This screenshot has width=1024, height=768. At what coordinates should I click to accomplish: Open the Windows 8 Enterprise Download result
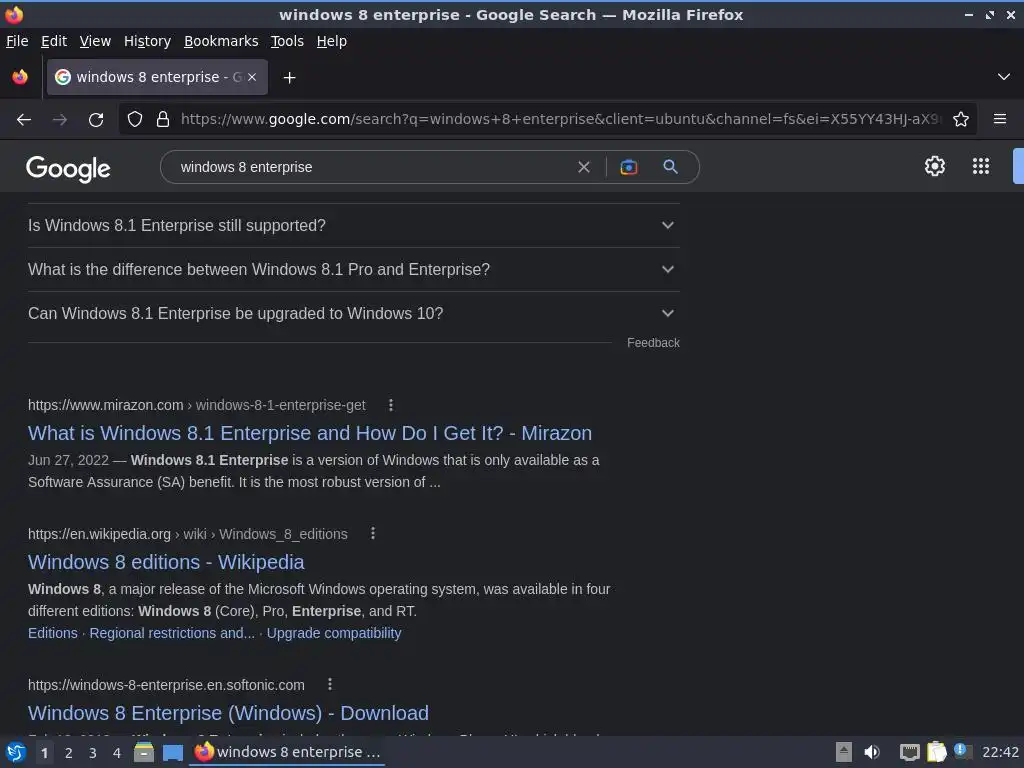[x=228, y=712]
